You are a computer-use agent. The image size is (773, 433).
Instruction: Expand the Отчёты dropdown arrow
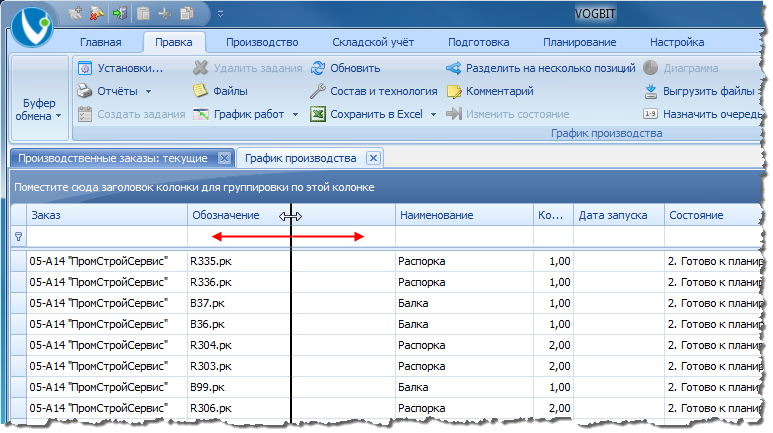(x=148, y=92)
